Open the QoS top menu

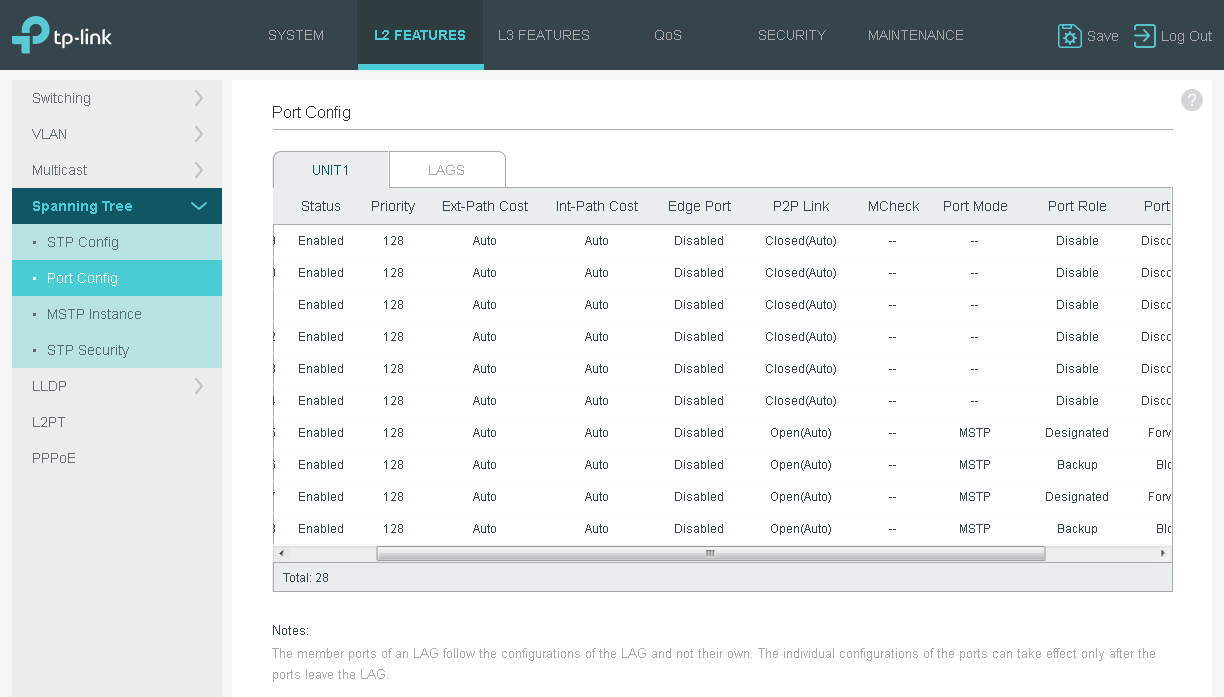(x=668, y=35)
